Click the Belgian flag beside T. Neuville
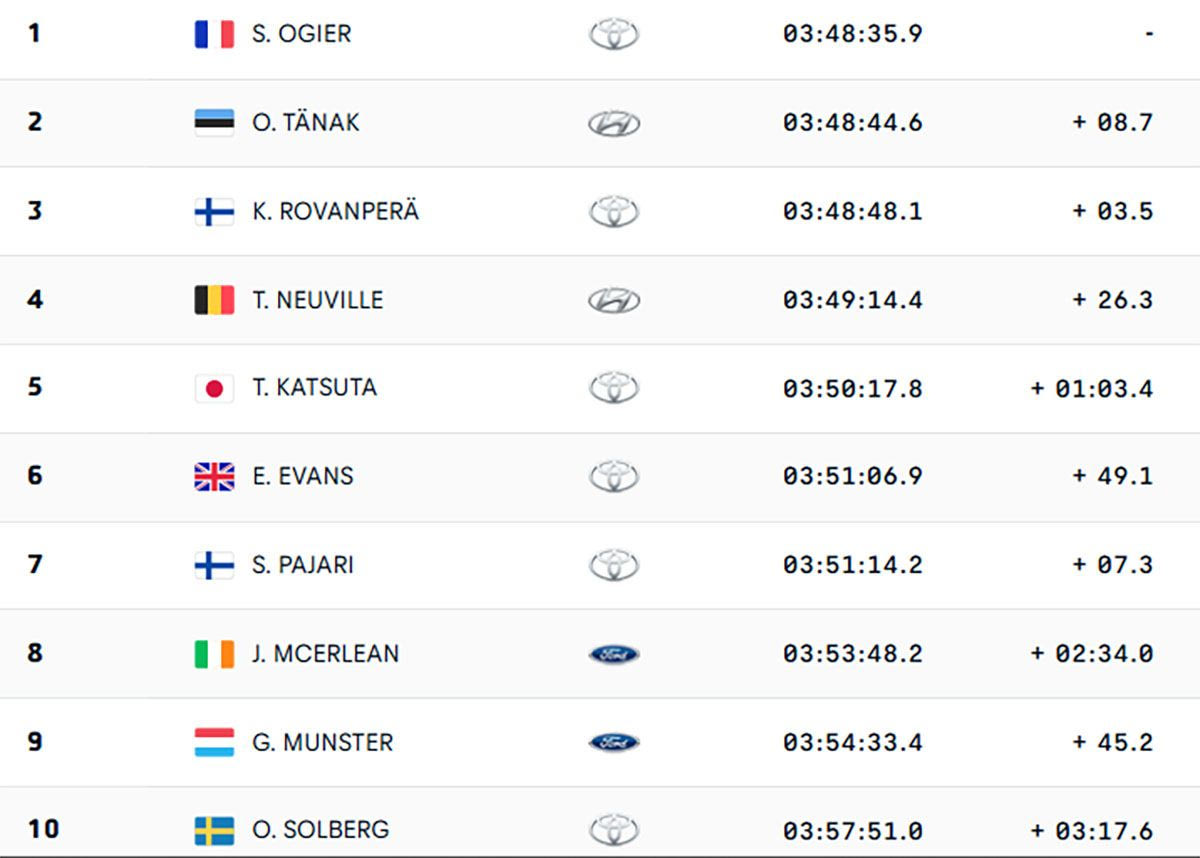The width and height of the screenshot is (1200, 858). 214,300
